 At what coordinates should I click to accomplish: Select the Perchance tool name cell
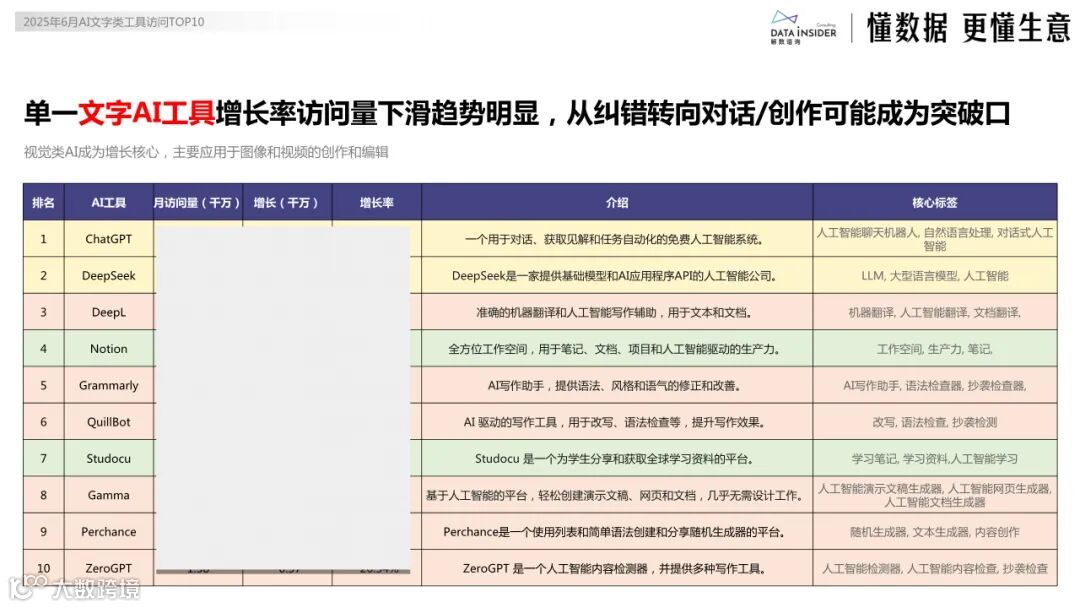(x=109, y=531)
